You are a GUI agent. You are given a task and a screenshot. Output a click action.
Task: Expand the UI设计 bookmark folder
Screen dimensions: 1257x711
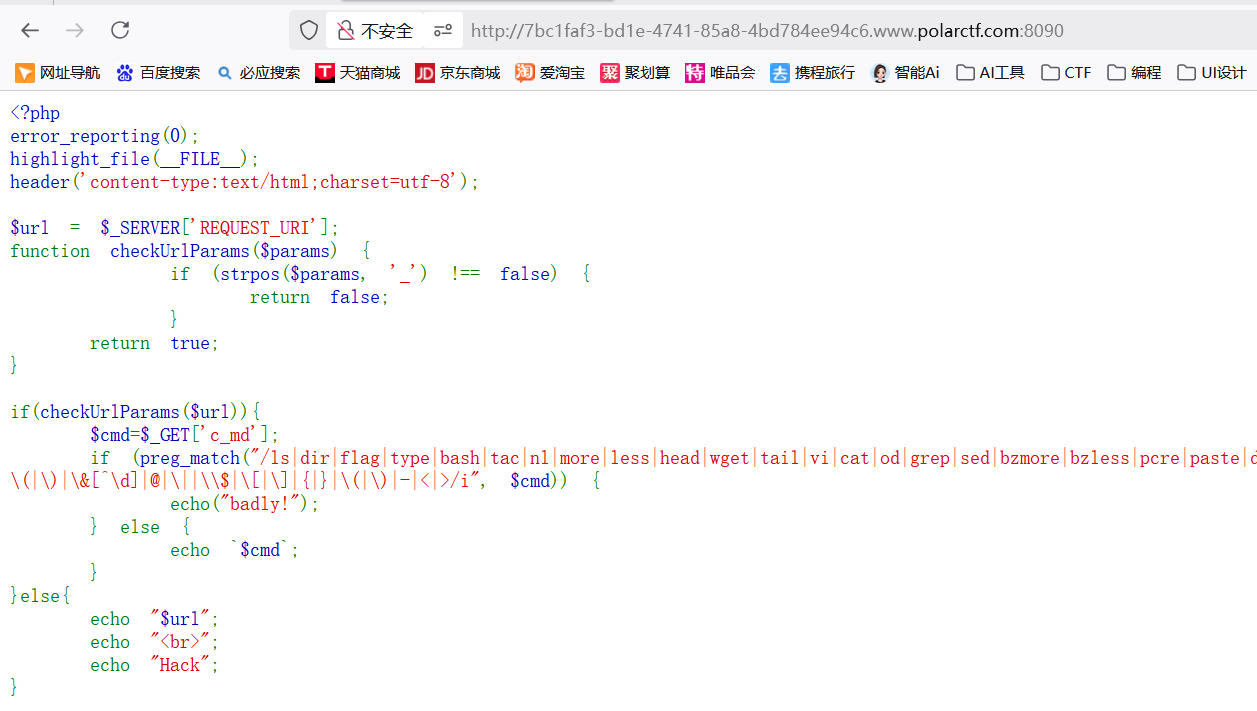coord(1212,72)
